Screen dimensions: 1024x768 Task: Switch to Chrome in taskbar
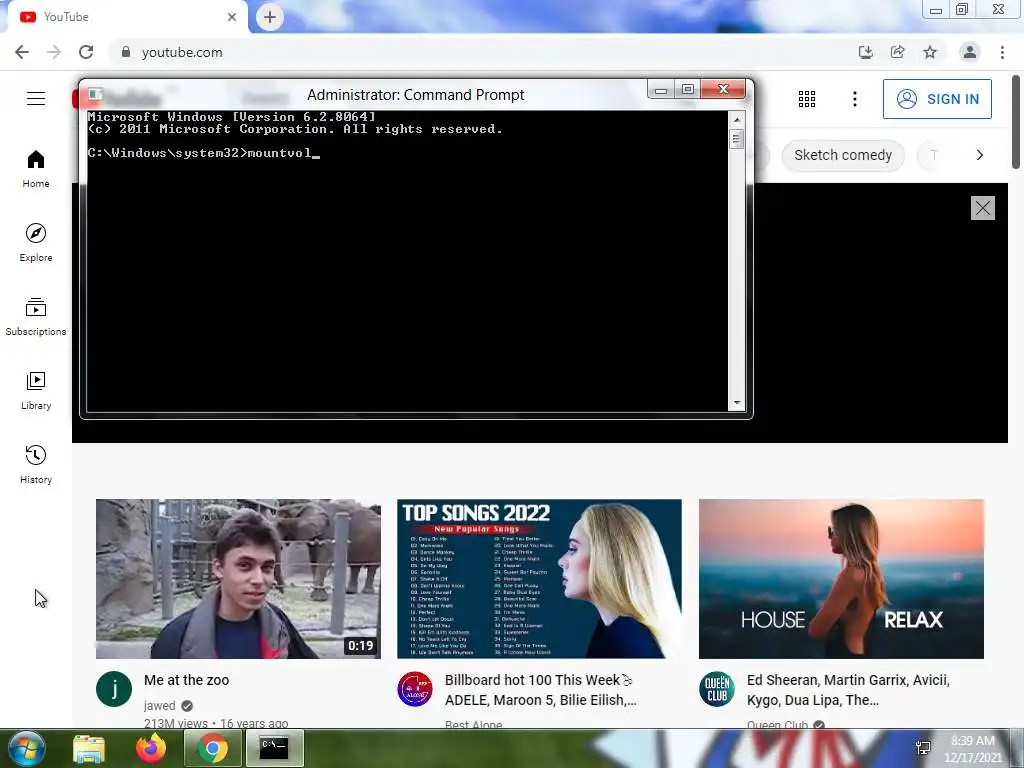point(212,748)
